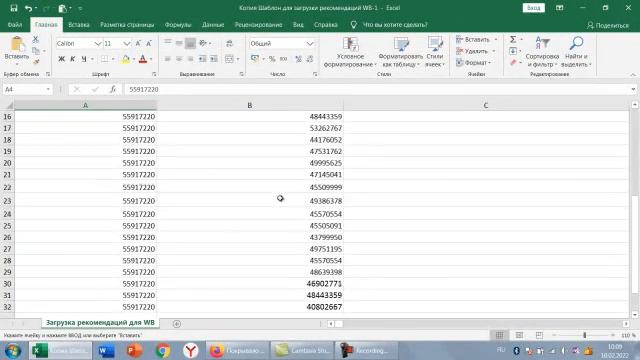Cut selection with the scissors icon

[x=36, y=40]
